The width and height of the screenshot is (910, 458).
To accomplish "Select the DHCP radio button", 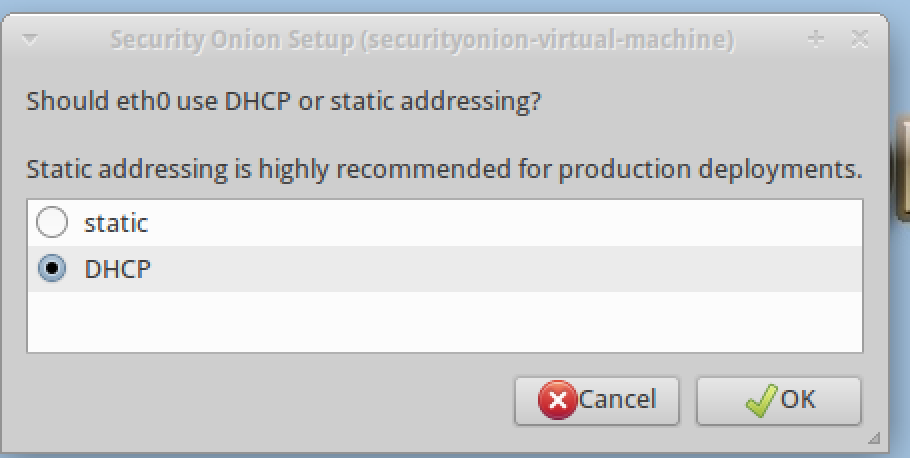I will pyautogui.click(x=51, y=268).
